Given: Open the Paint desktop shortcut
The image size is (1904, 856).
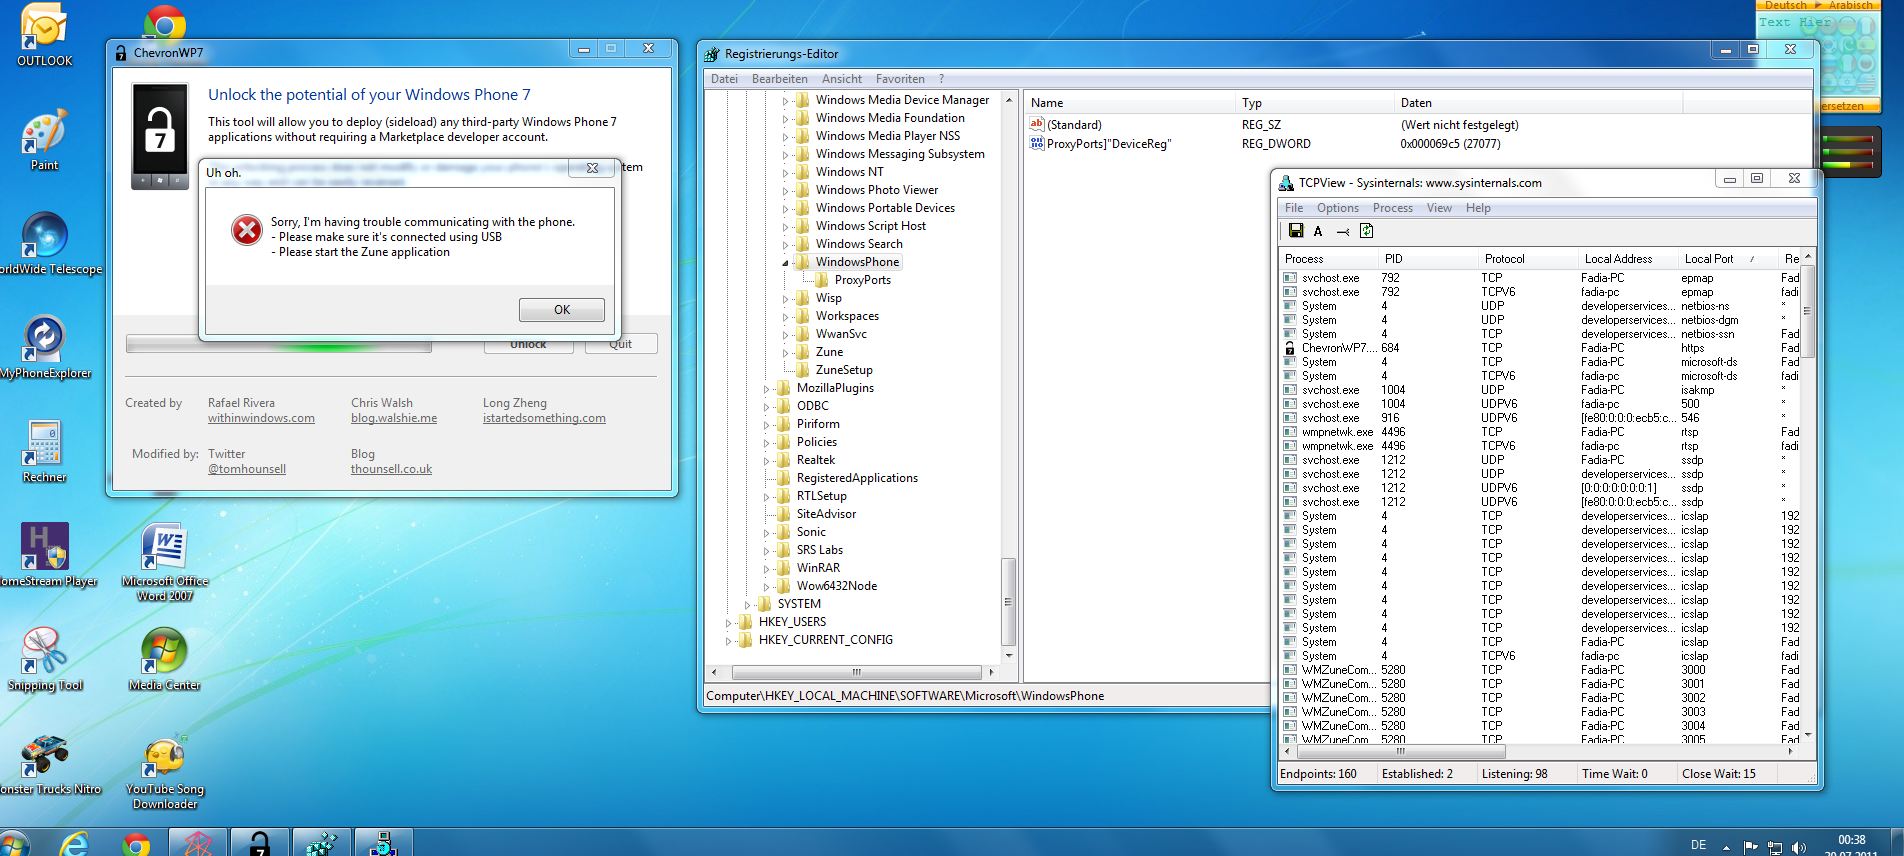Looking at the screenshot, I should click(x=44, y=140).
